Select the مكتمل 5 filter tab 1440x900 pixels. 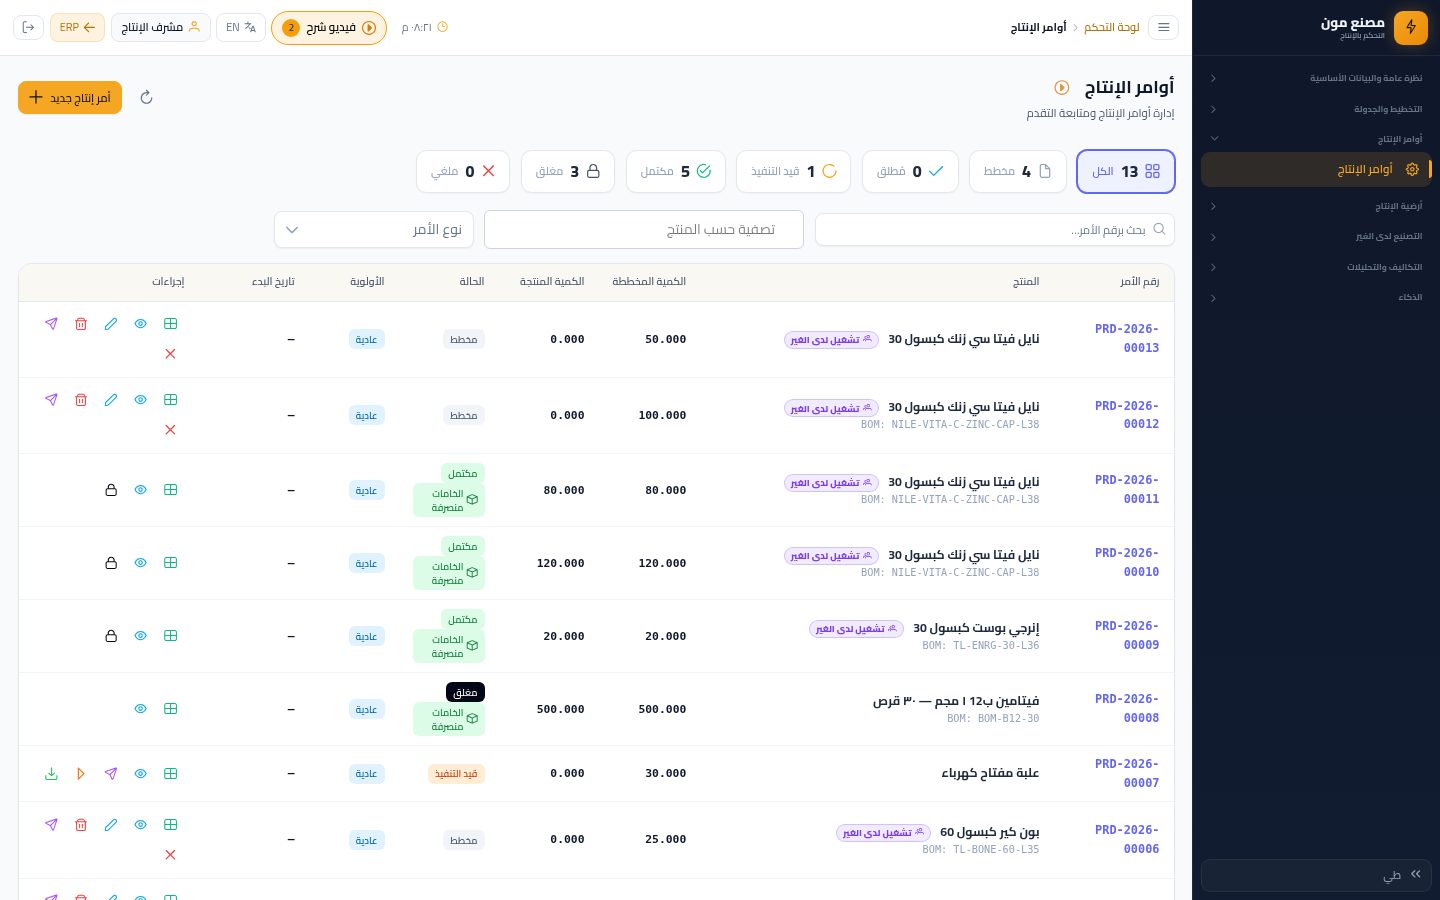pyautogui.click(x=676, y=171)
